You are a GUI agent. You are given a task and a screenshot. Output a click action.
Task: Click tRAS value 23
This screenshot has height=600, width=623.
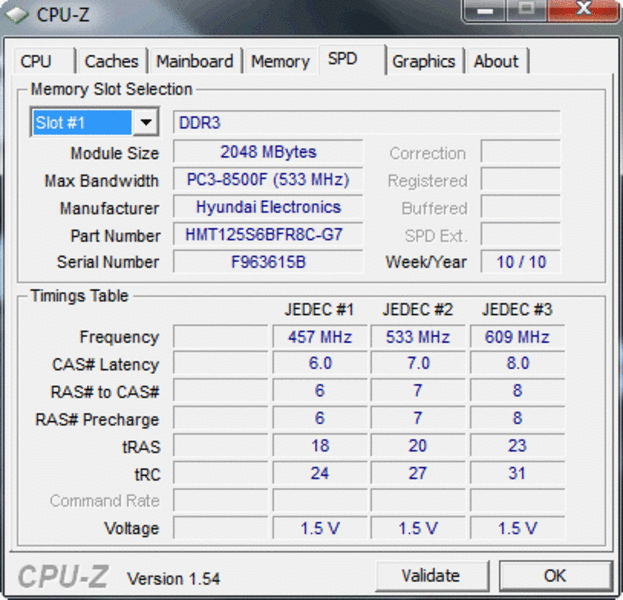tap(517, 445)
